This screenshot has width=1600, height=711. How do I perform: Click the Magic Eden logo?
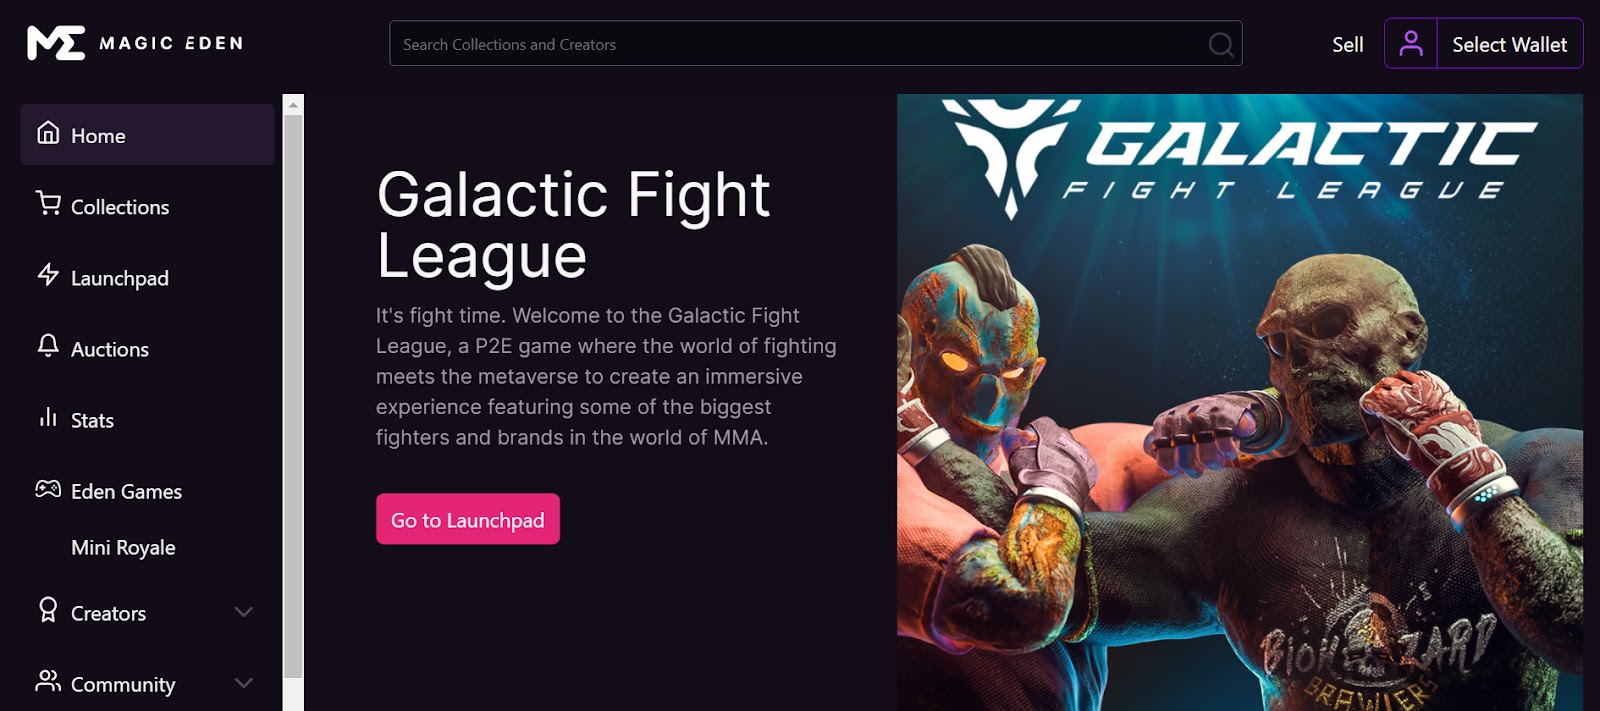[136, 43]
